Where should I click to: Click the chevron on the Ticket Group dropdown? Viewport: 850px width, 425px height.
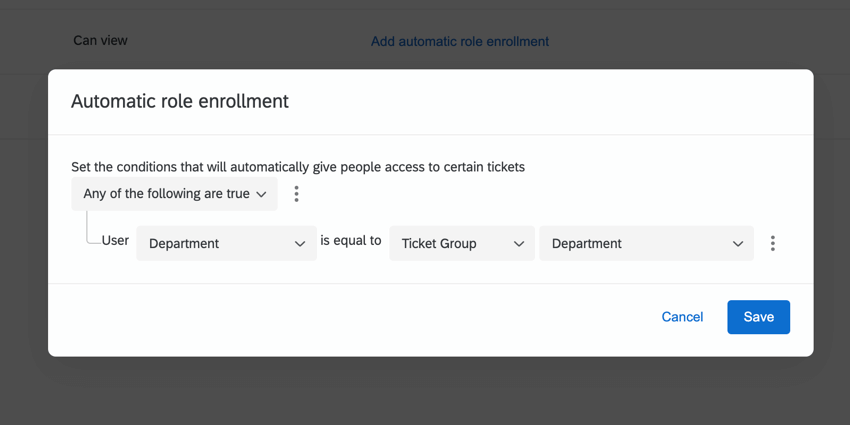click(x=518, y=244)
